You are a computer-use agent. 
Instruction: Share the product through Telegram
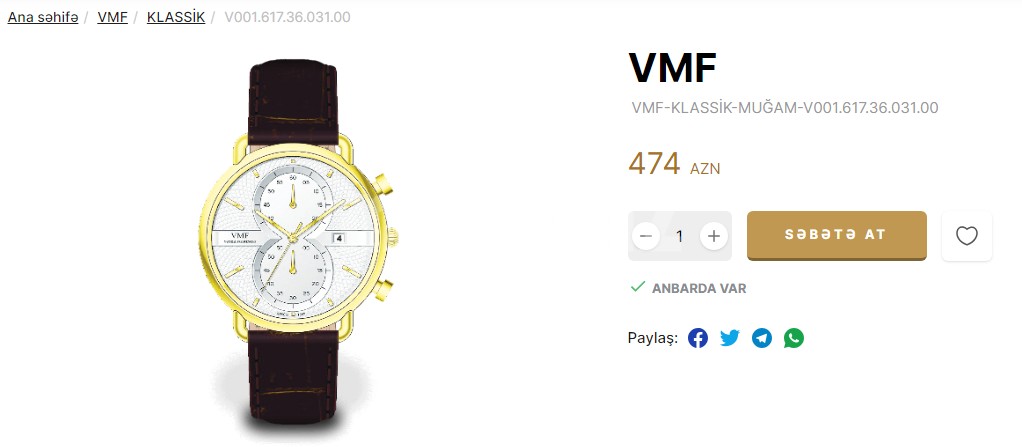[762, 338]
